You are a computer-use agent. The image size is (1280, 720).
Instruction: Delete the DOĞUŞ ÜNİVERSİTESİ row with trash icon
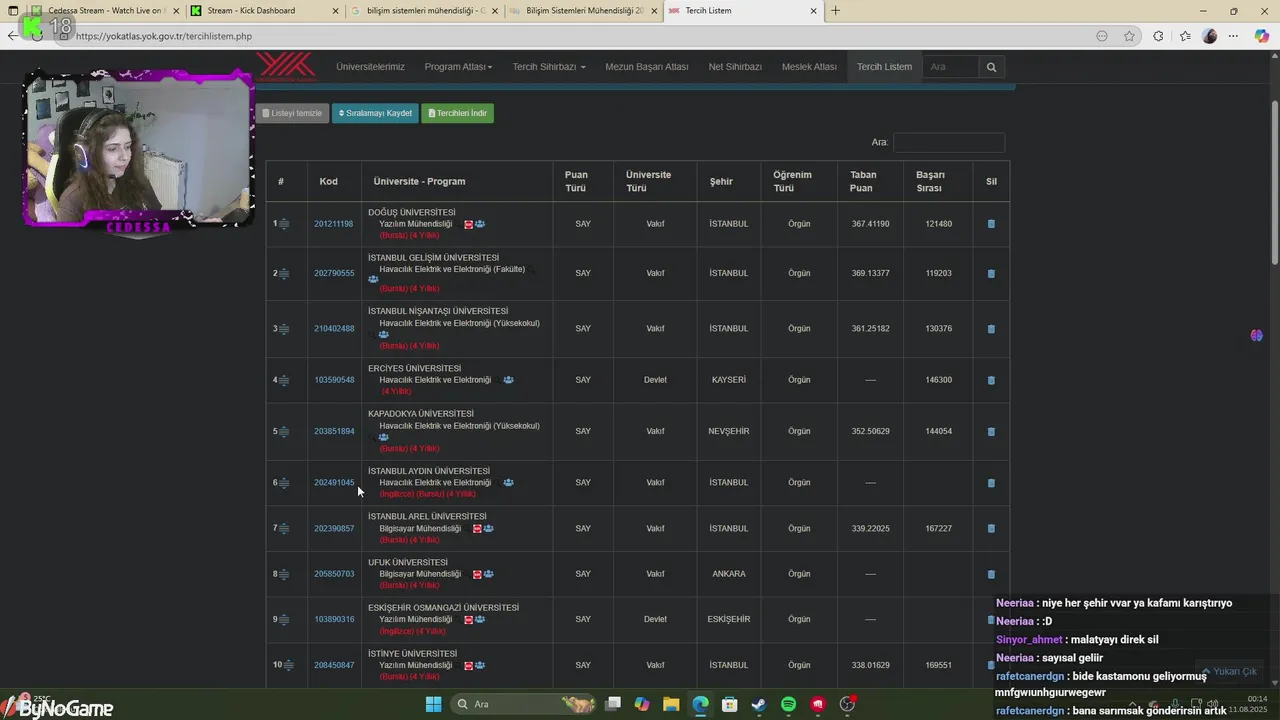point(991,224)
